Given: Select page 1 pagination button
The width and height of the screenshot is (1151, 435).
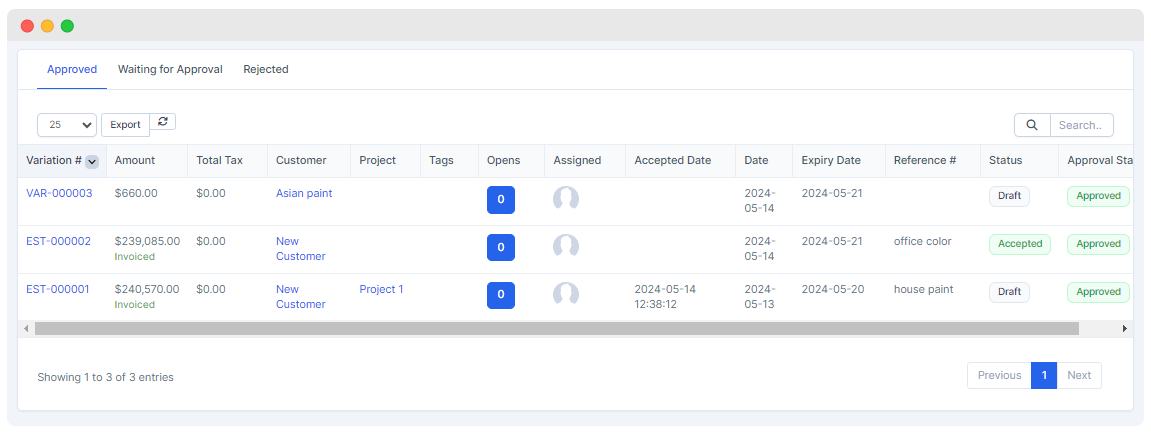Looking at the screenshot, I should (1044, 375).
